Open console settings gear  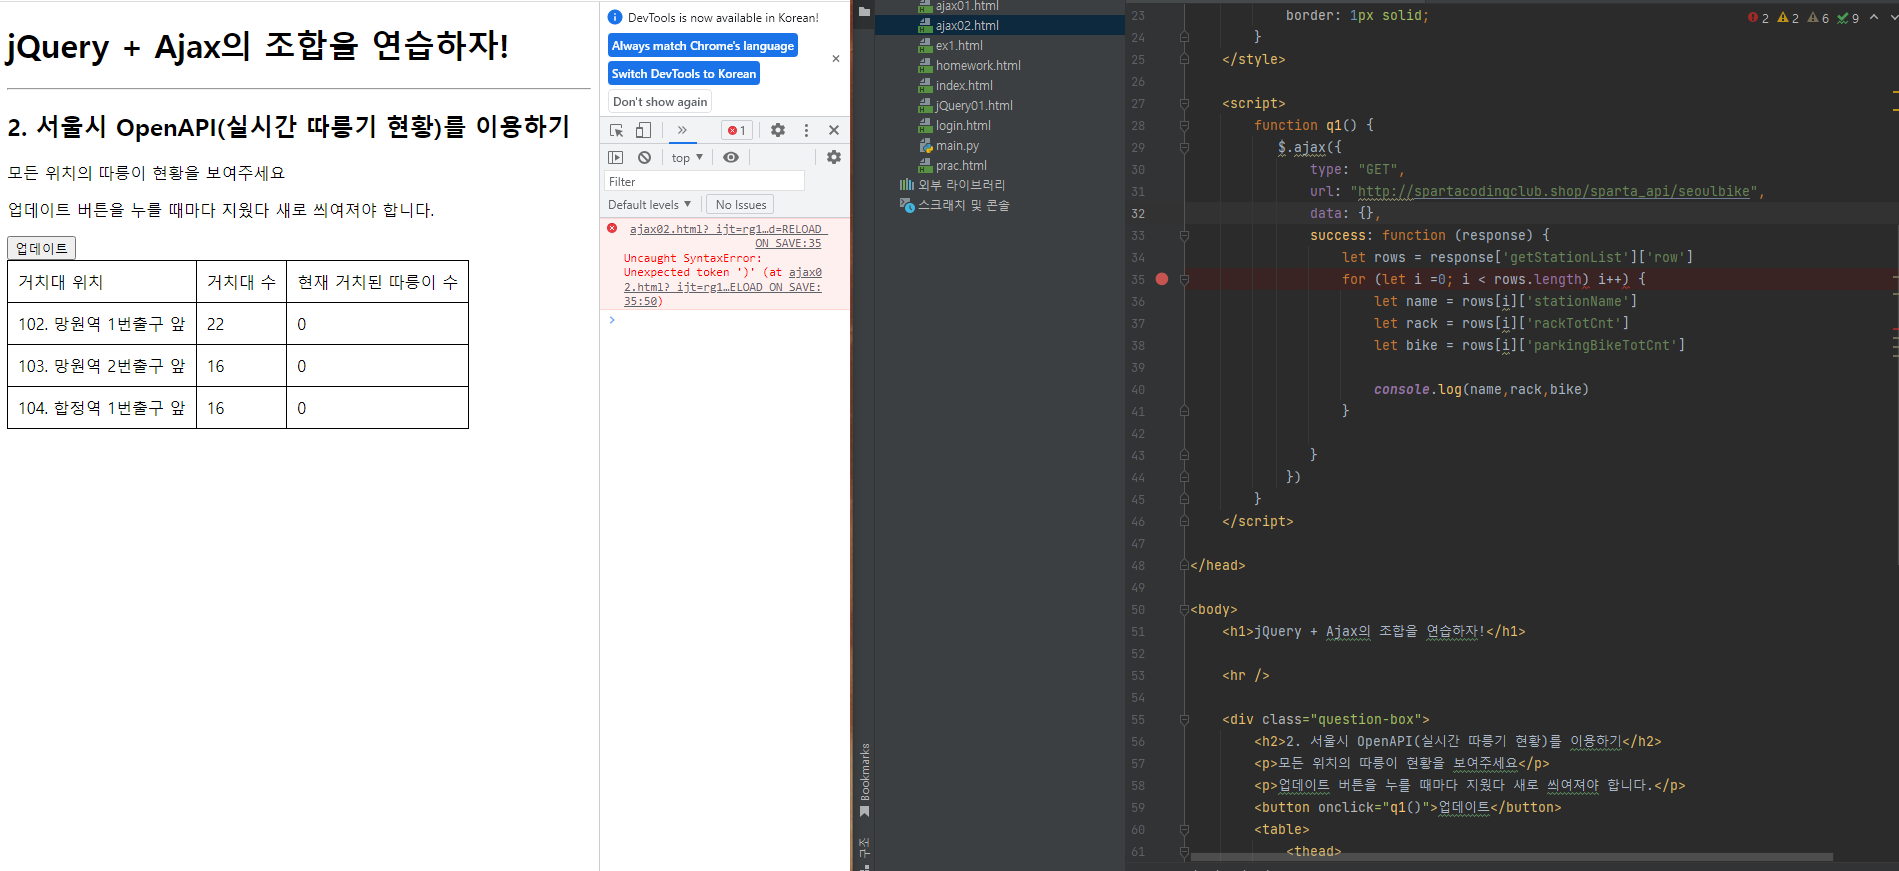[834, 157]
